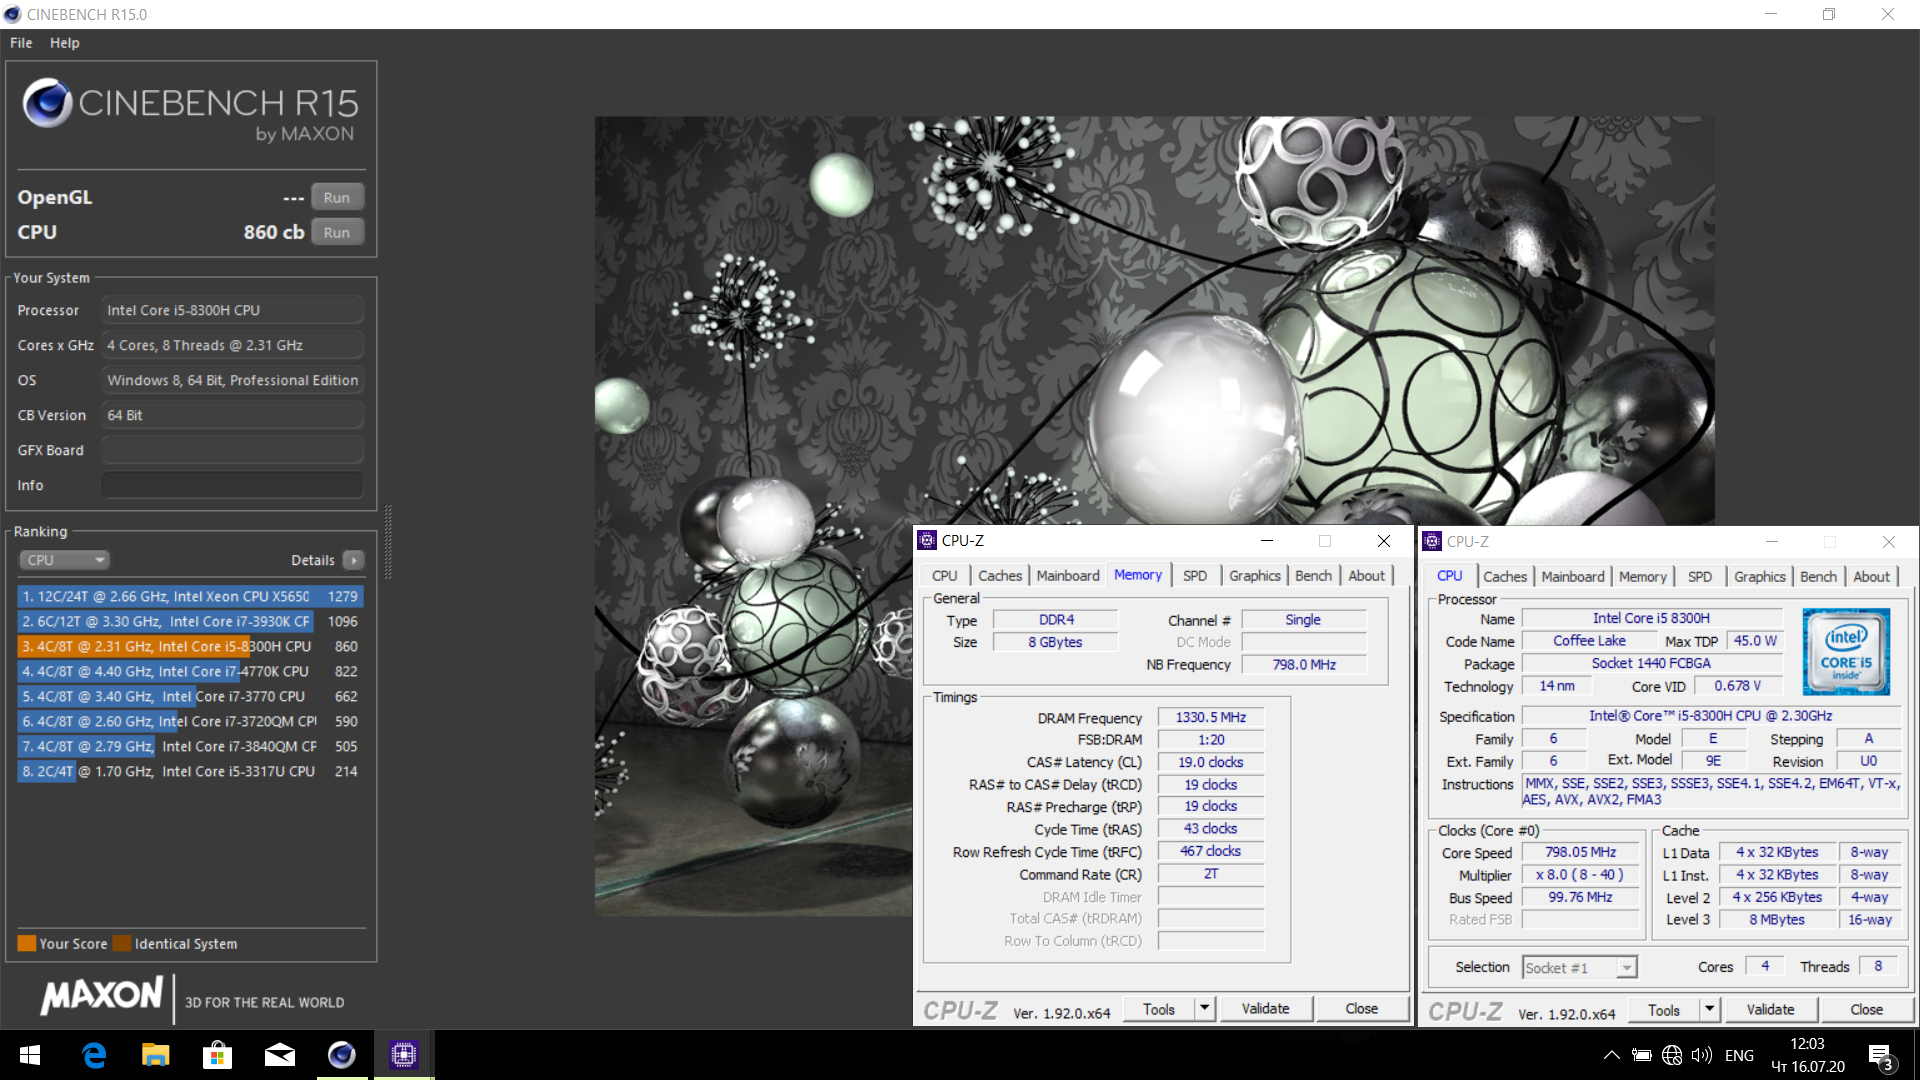
Task: Run the CPU benchmark
Action: [337, 232]
